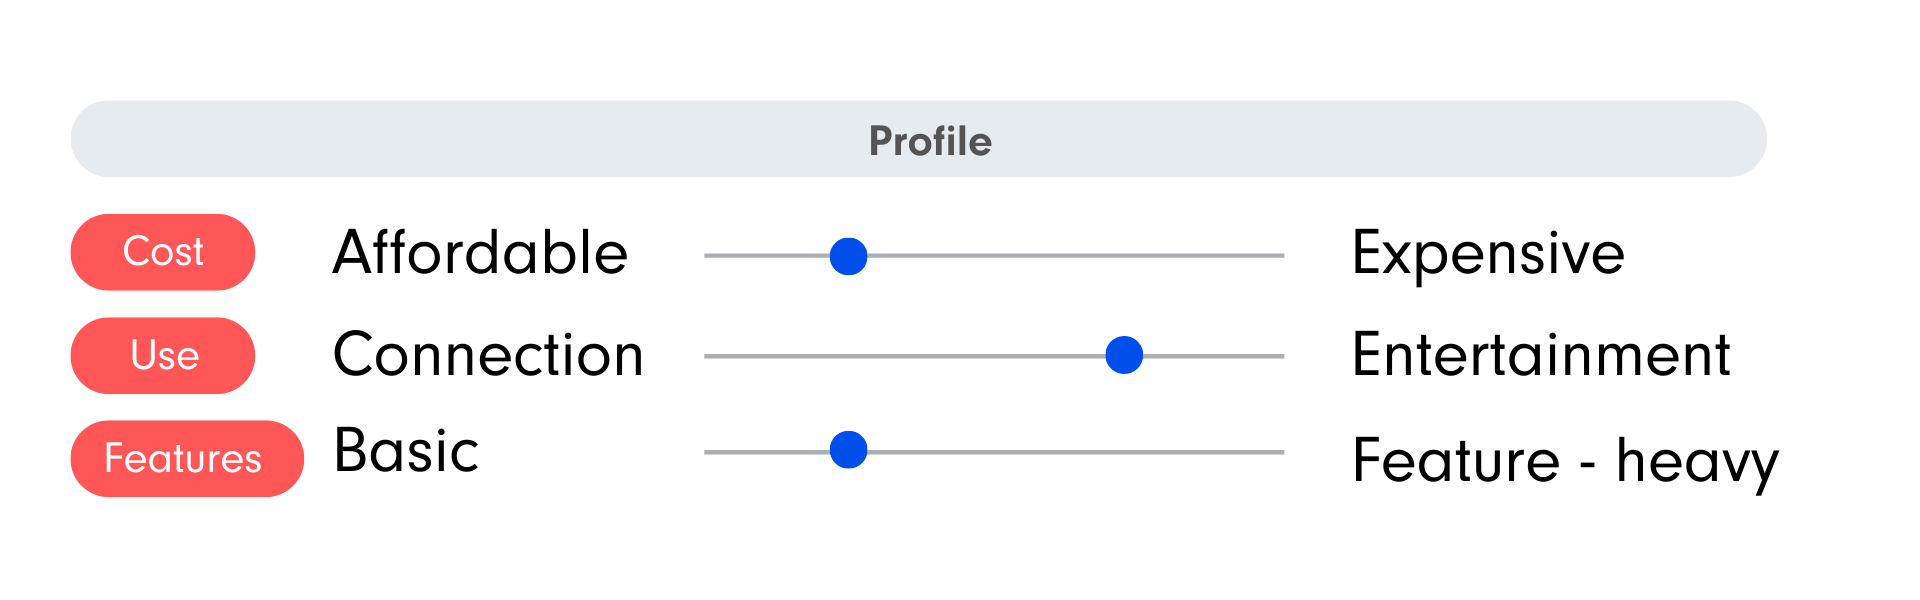The width and height of the screenshot is (1920, 600).
Task: Set Cost slider to far Affordable end
Action: pyautogui.click(x=707, y=256)
